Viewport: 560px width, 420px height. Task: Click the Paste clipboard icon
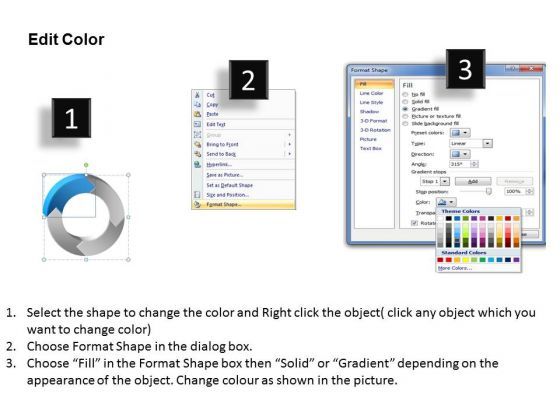click(x=197, y=114)
